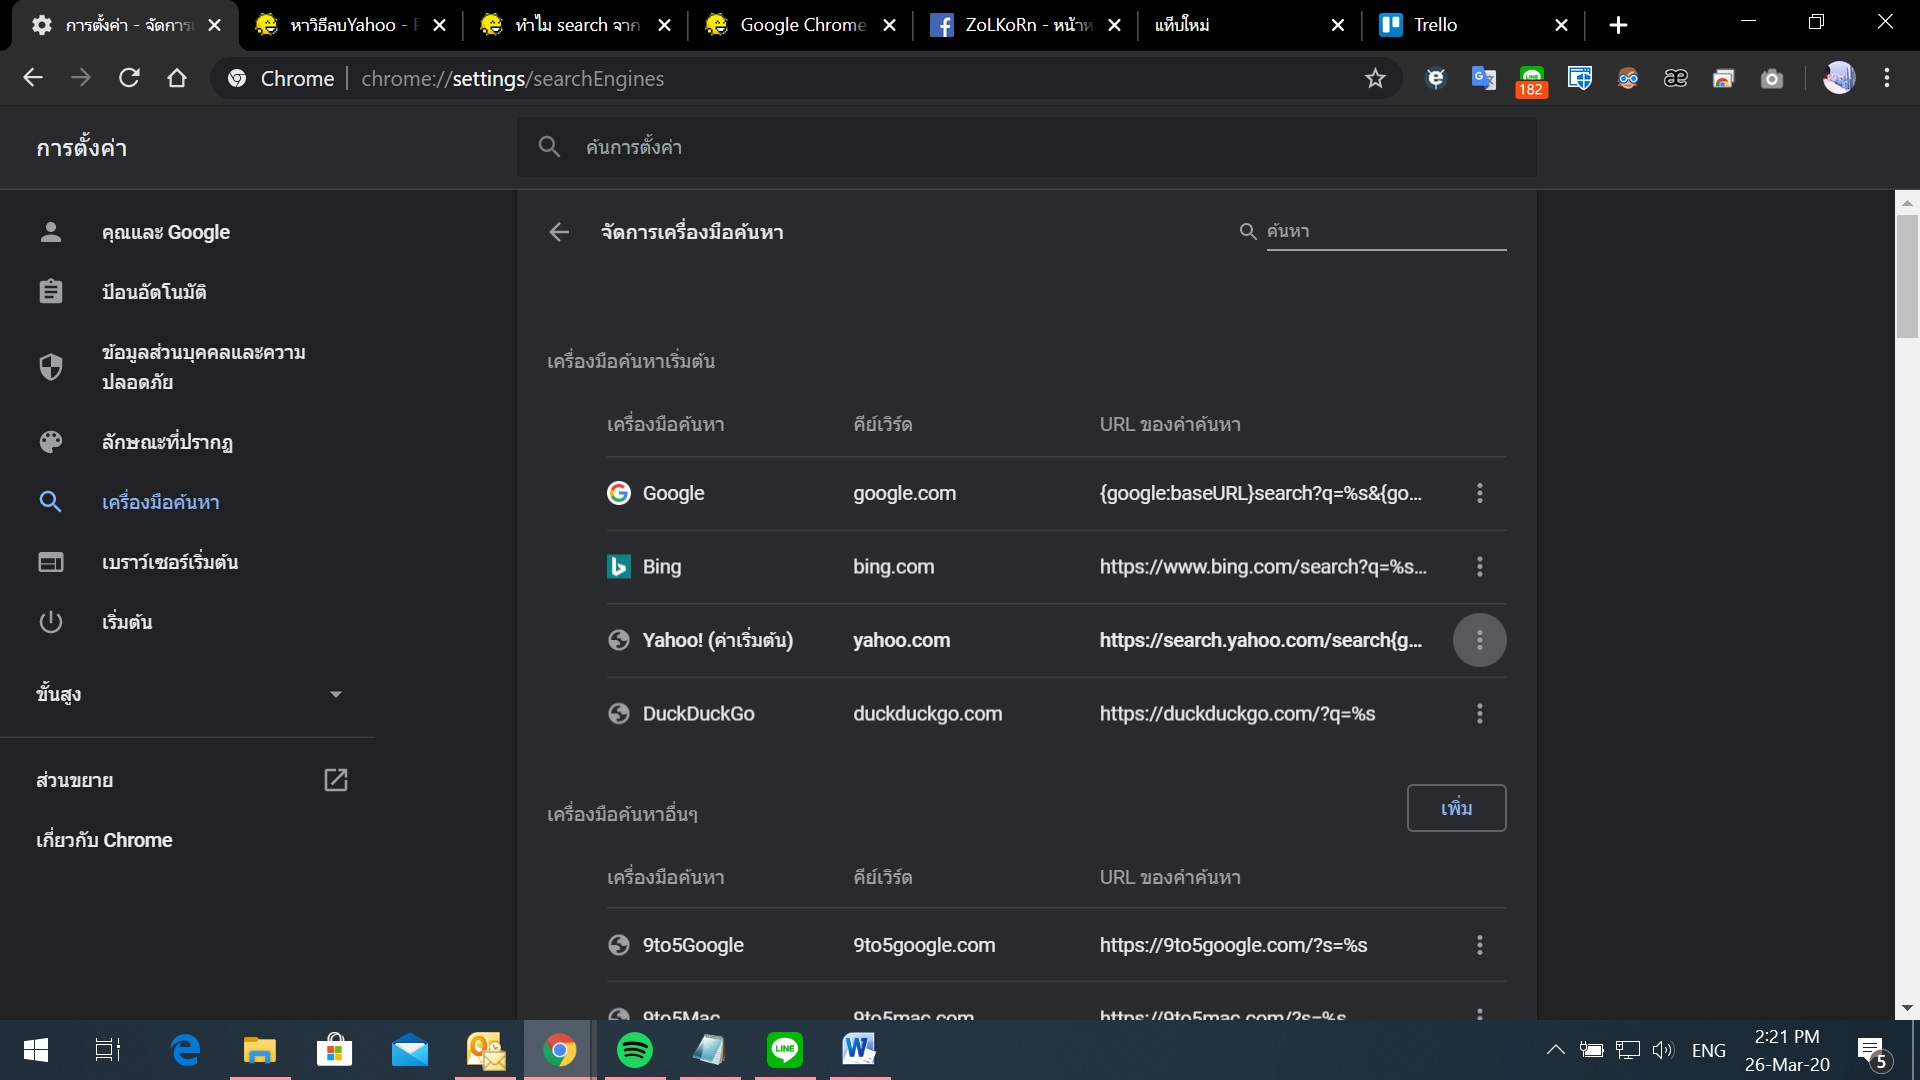Open Microsoft Word from the taskbar
This screenshot has height=1080, width=1920.
tap(859, 1050)
